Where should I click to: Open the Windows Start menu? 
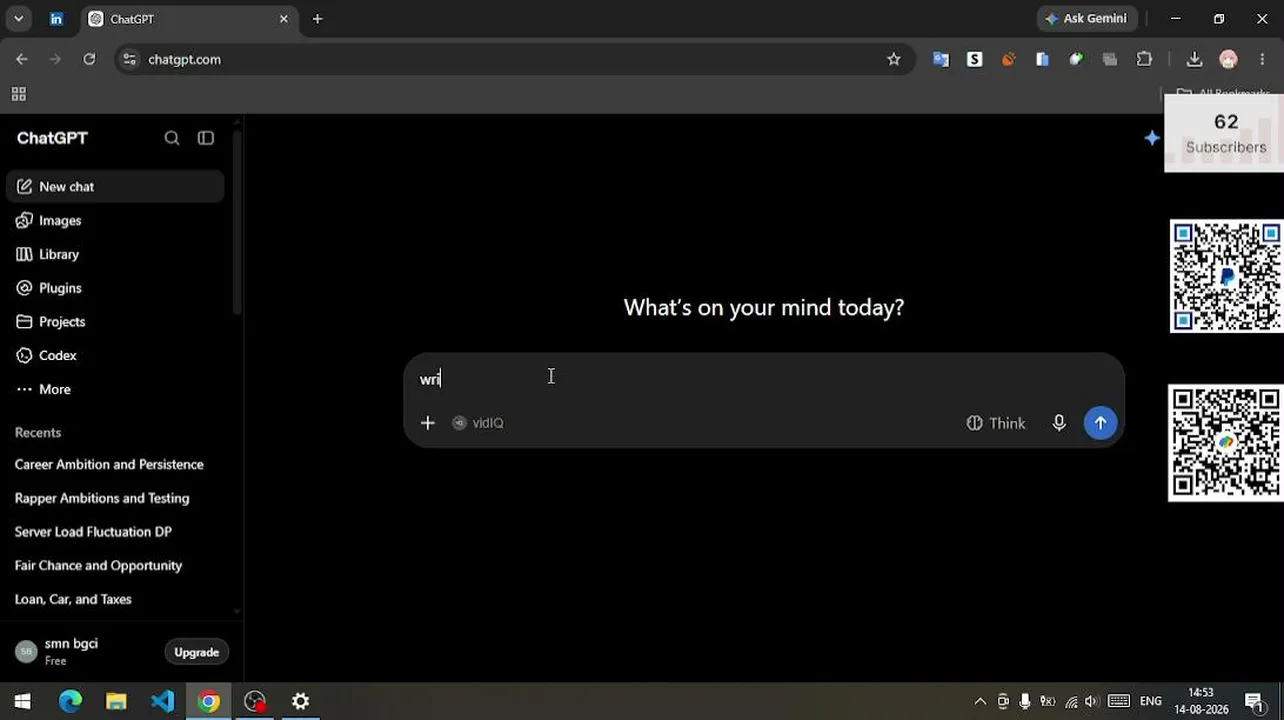click(22, 701)
